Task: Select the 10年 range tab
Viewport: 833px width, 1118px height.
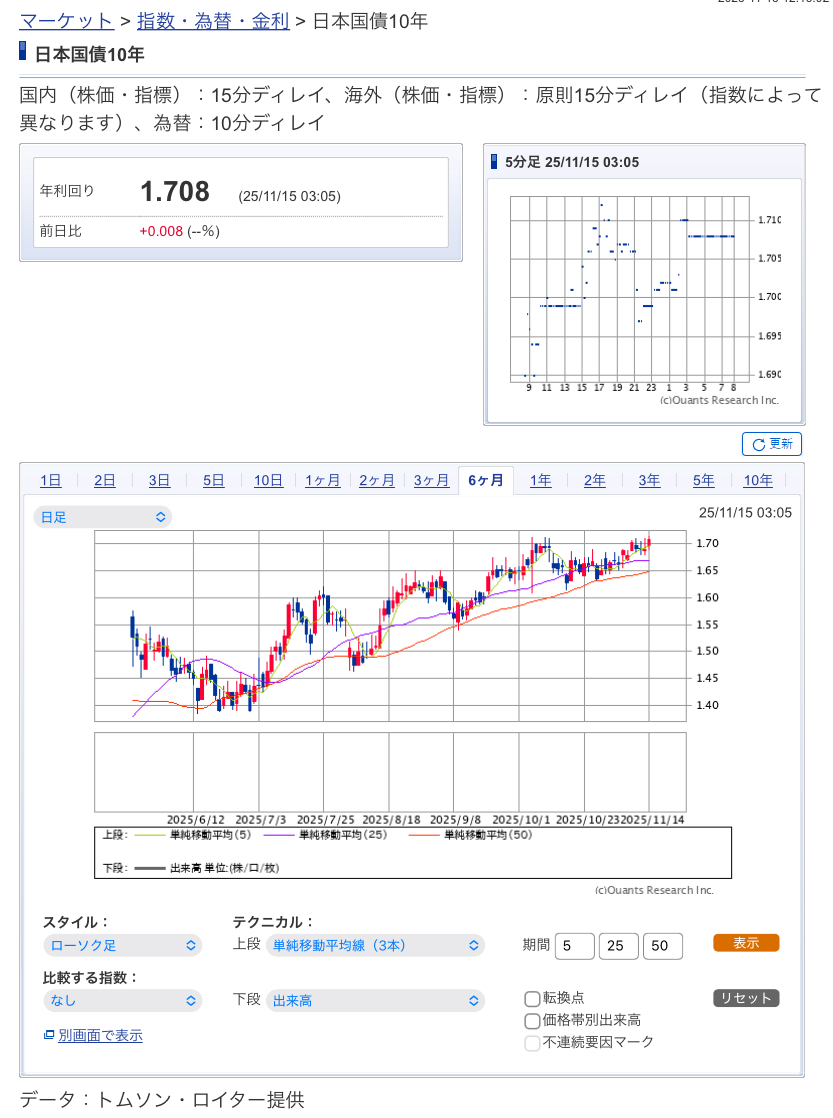Action: pyautogui.click(x=758, y=481)
